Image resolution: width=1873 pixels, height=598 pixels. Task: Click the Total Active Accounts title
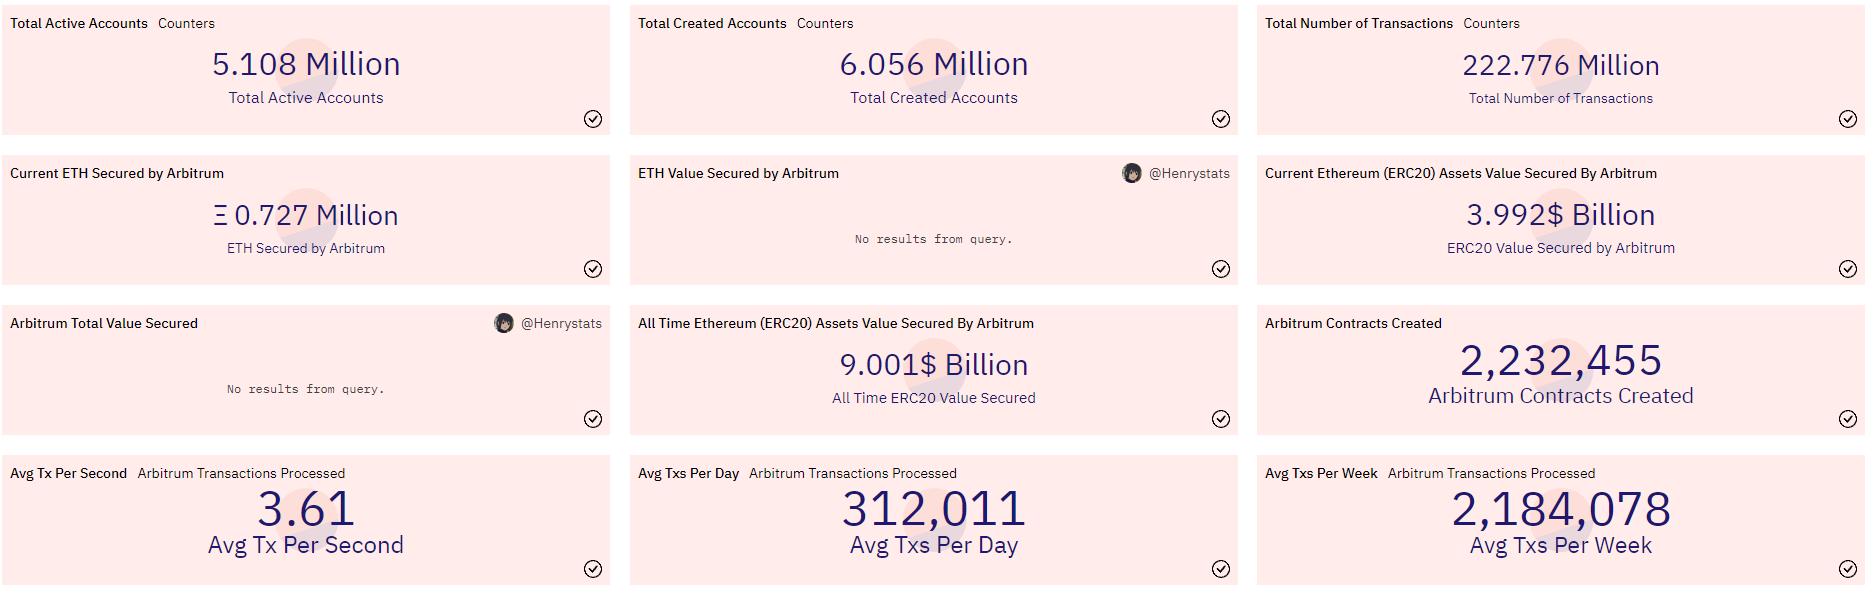click(78, 23)
